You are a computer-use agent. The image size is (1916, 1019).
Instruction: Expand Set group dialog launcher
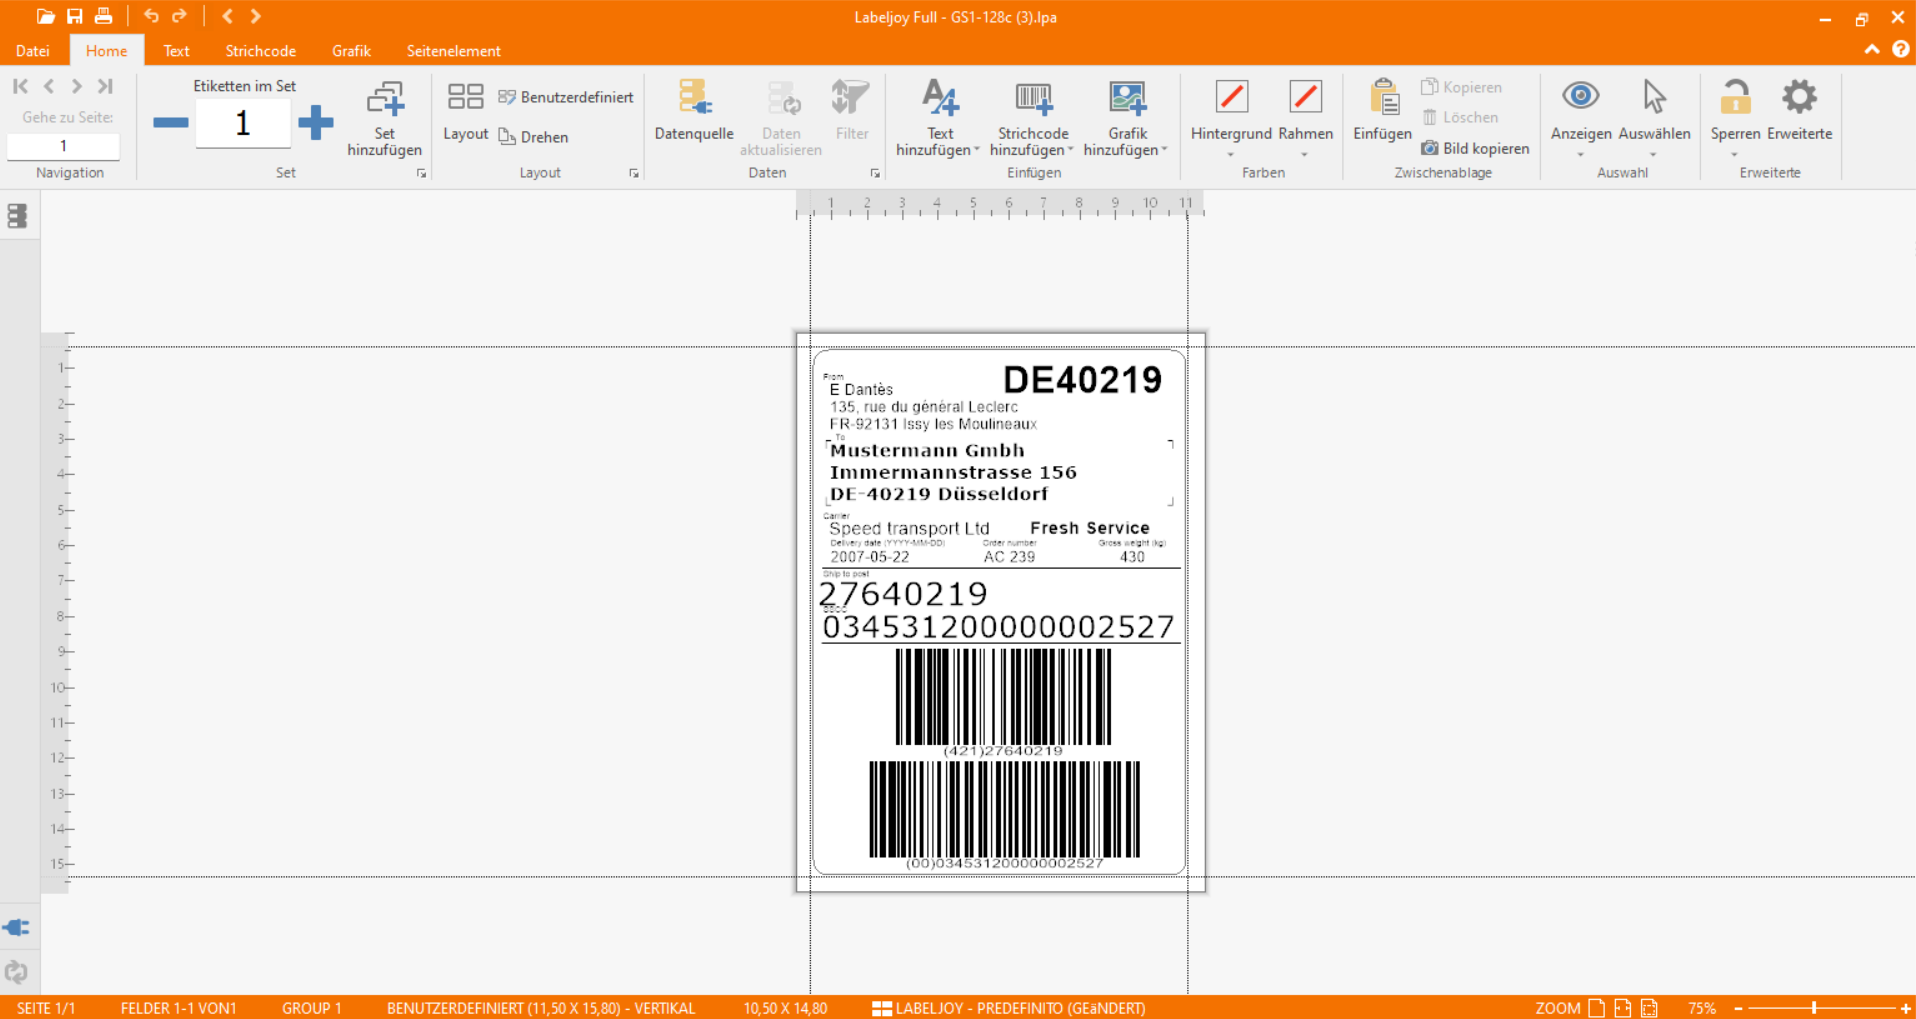421,173
